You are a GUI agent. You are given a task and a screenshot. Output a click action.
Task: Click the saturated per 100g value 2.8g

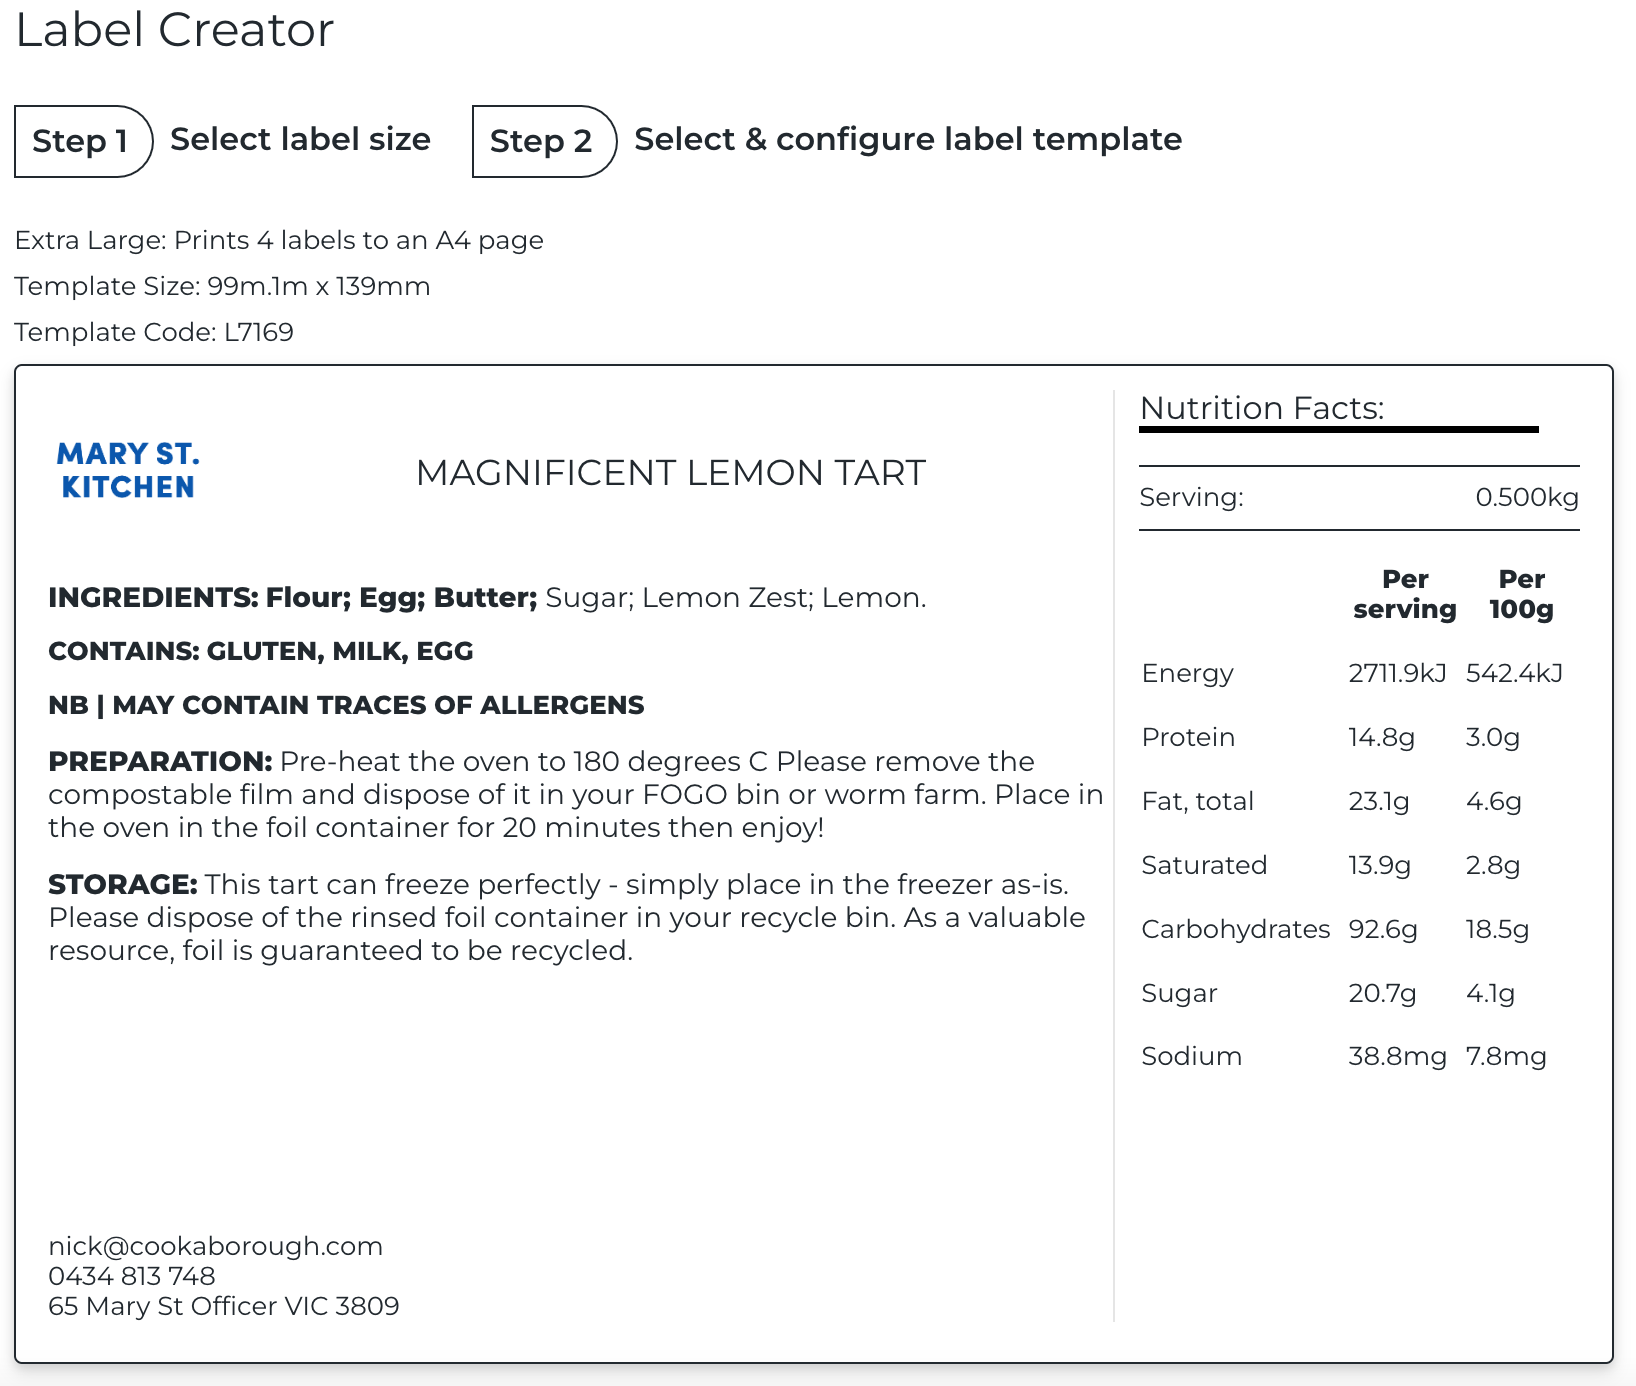point(1492,865)
